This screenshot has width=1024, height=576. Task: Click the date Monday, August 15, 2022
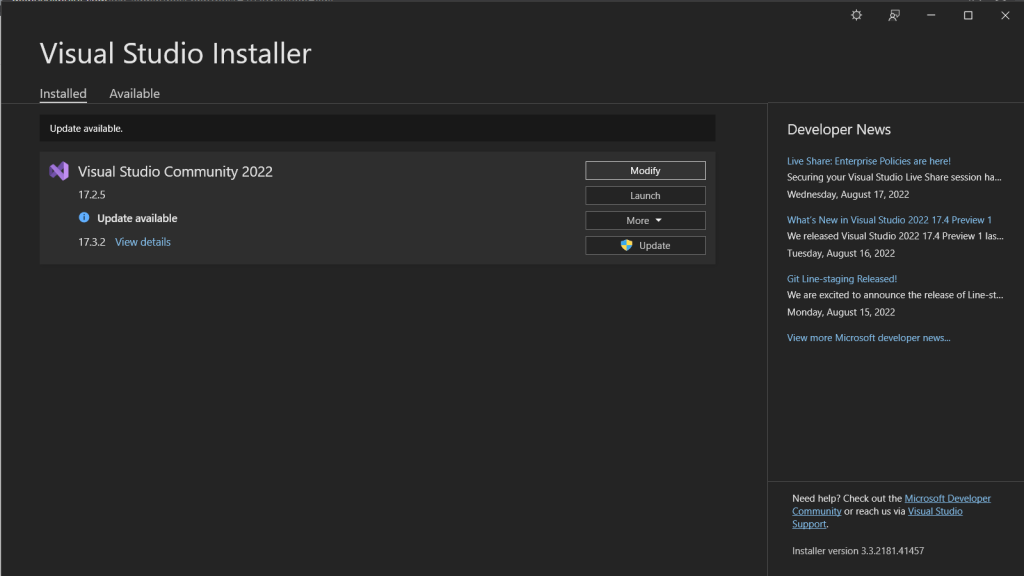click(840, 312)
